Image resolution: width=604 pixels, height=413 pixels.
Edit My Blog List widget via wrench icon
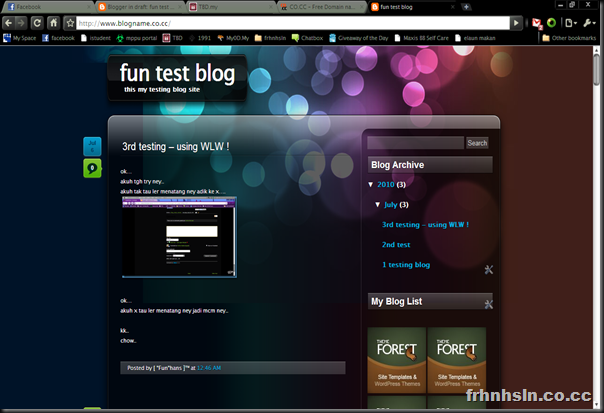coord(488,304)
